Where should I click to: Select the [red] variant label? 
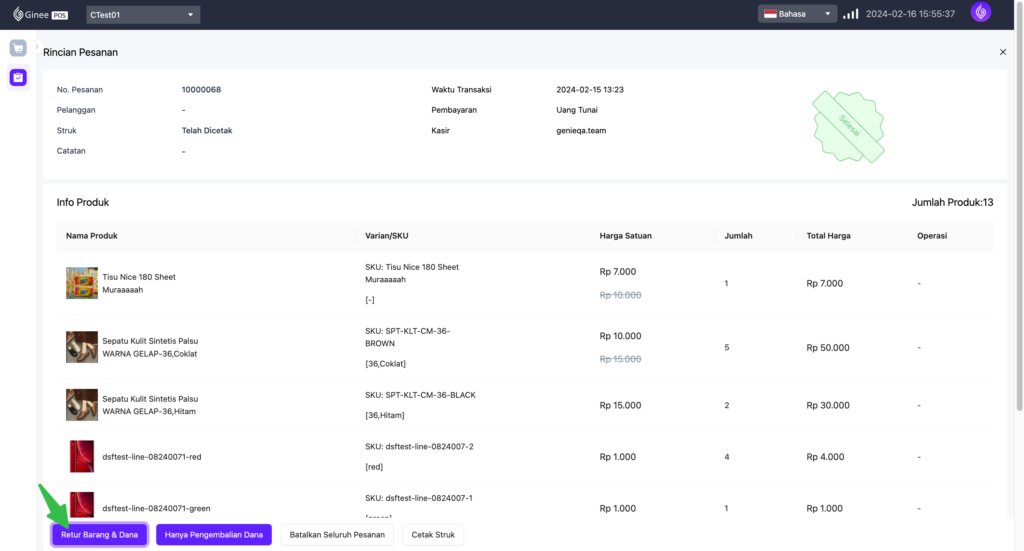pyautogui.click(x=374, y=467)
